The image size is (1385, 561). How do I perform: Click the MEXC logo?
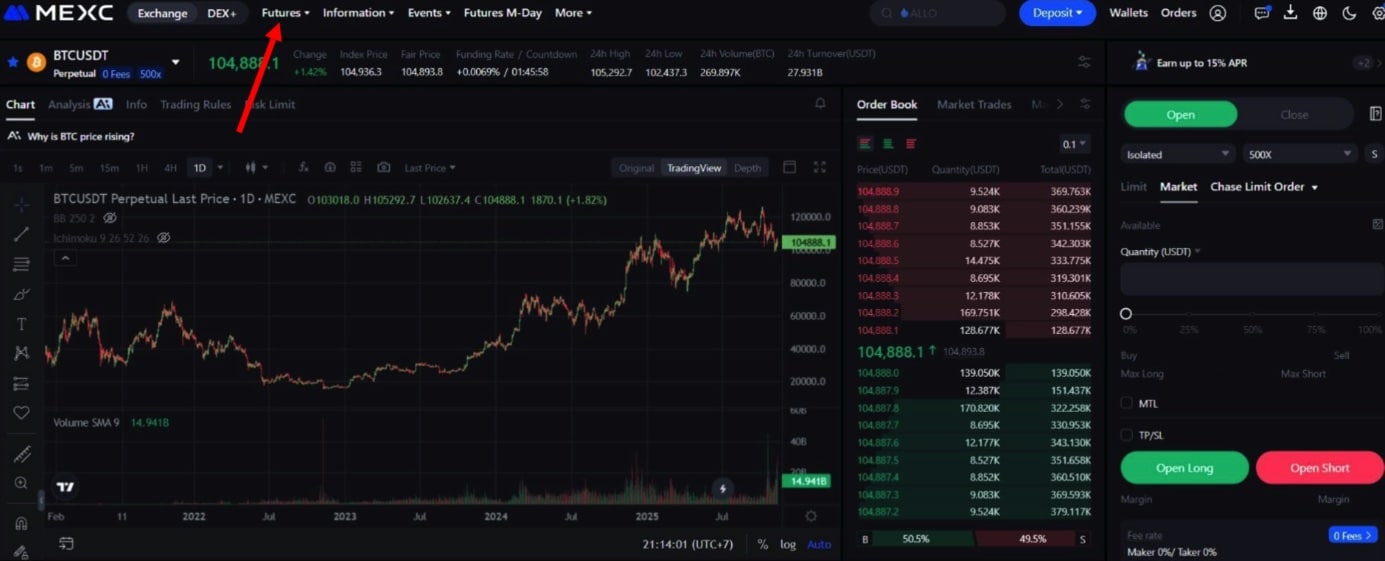(x=59, y=13)
